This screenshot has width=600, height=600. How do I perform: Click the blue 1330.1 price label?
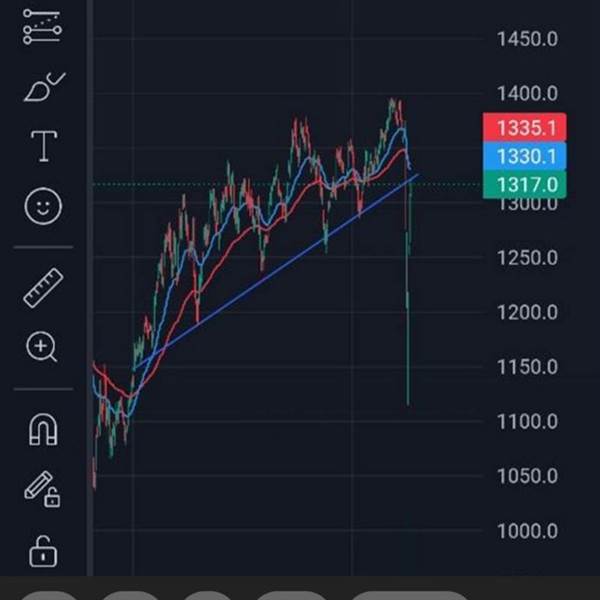pos(525,156)
